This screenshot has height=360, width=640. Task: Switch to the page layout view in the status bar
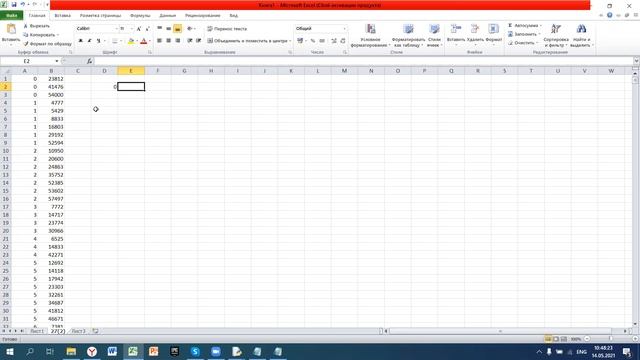point(556,339)
